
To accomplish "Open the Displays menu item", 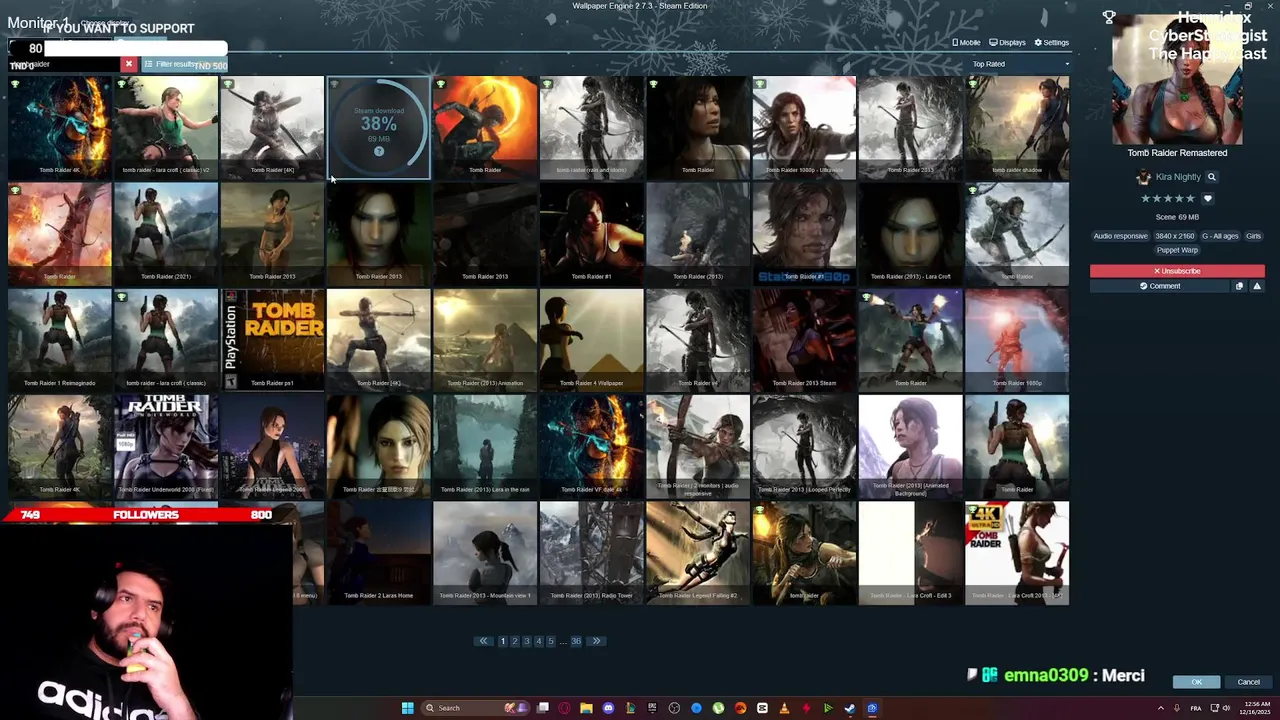I will (1007, 43).
